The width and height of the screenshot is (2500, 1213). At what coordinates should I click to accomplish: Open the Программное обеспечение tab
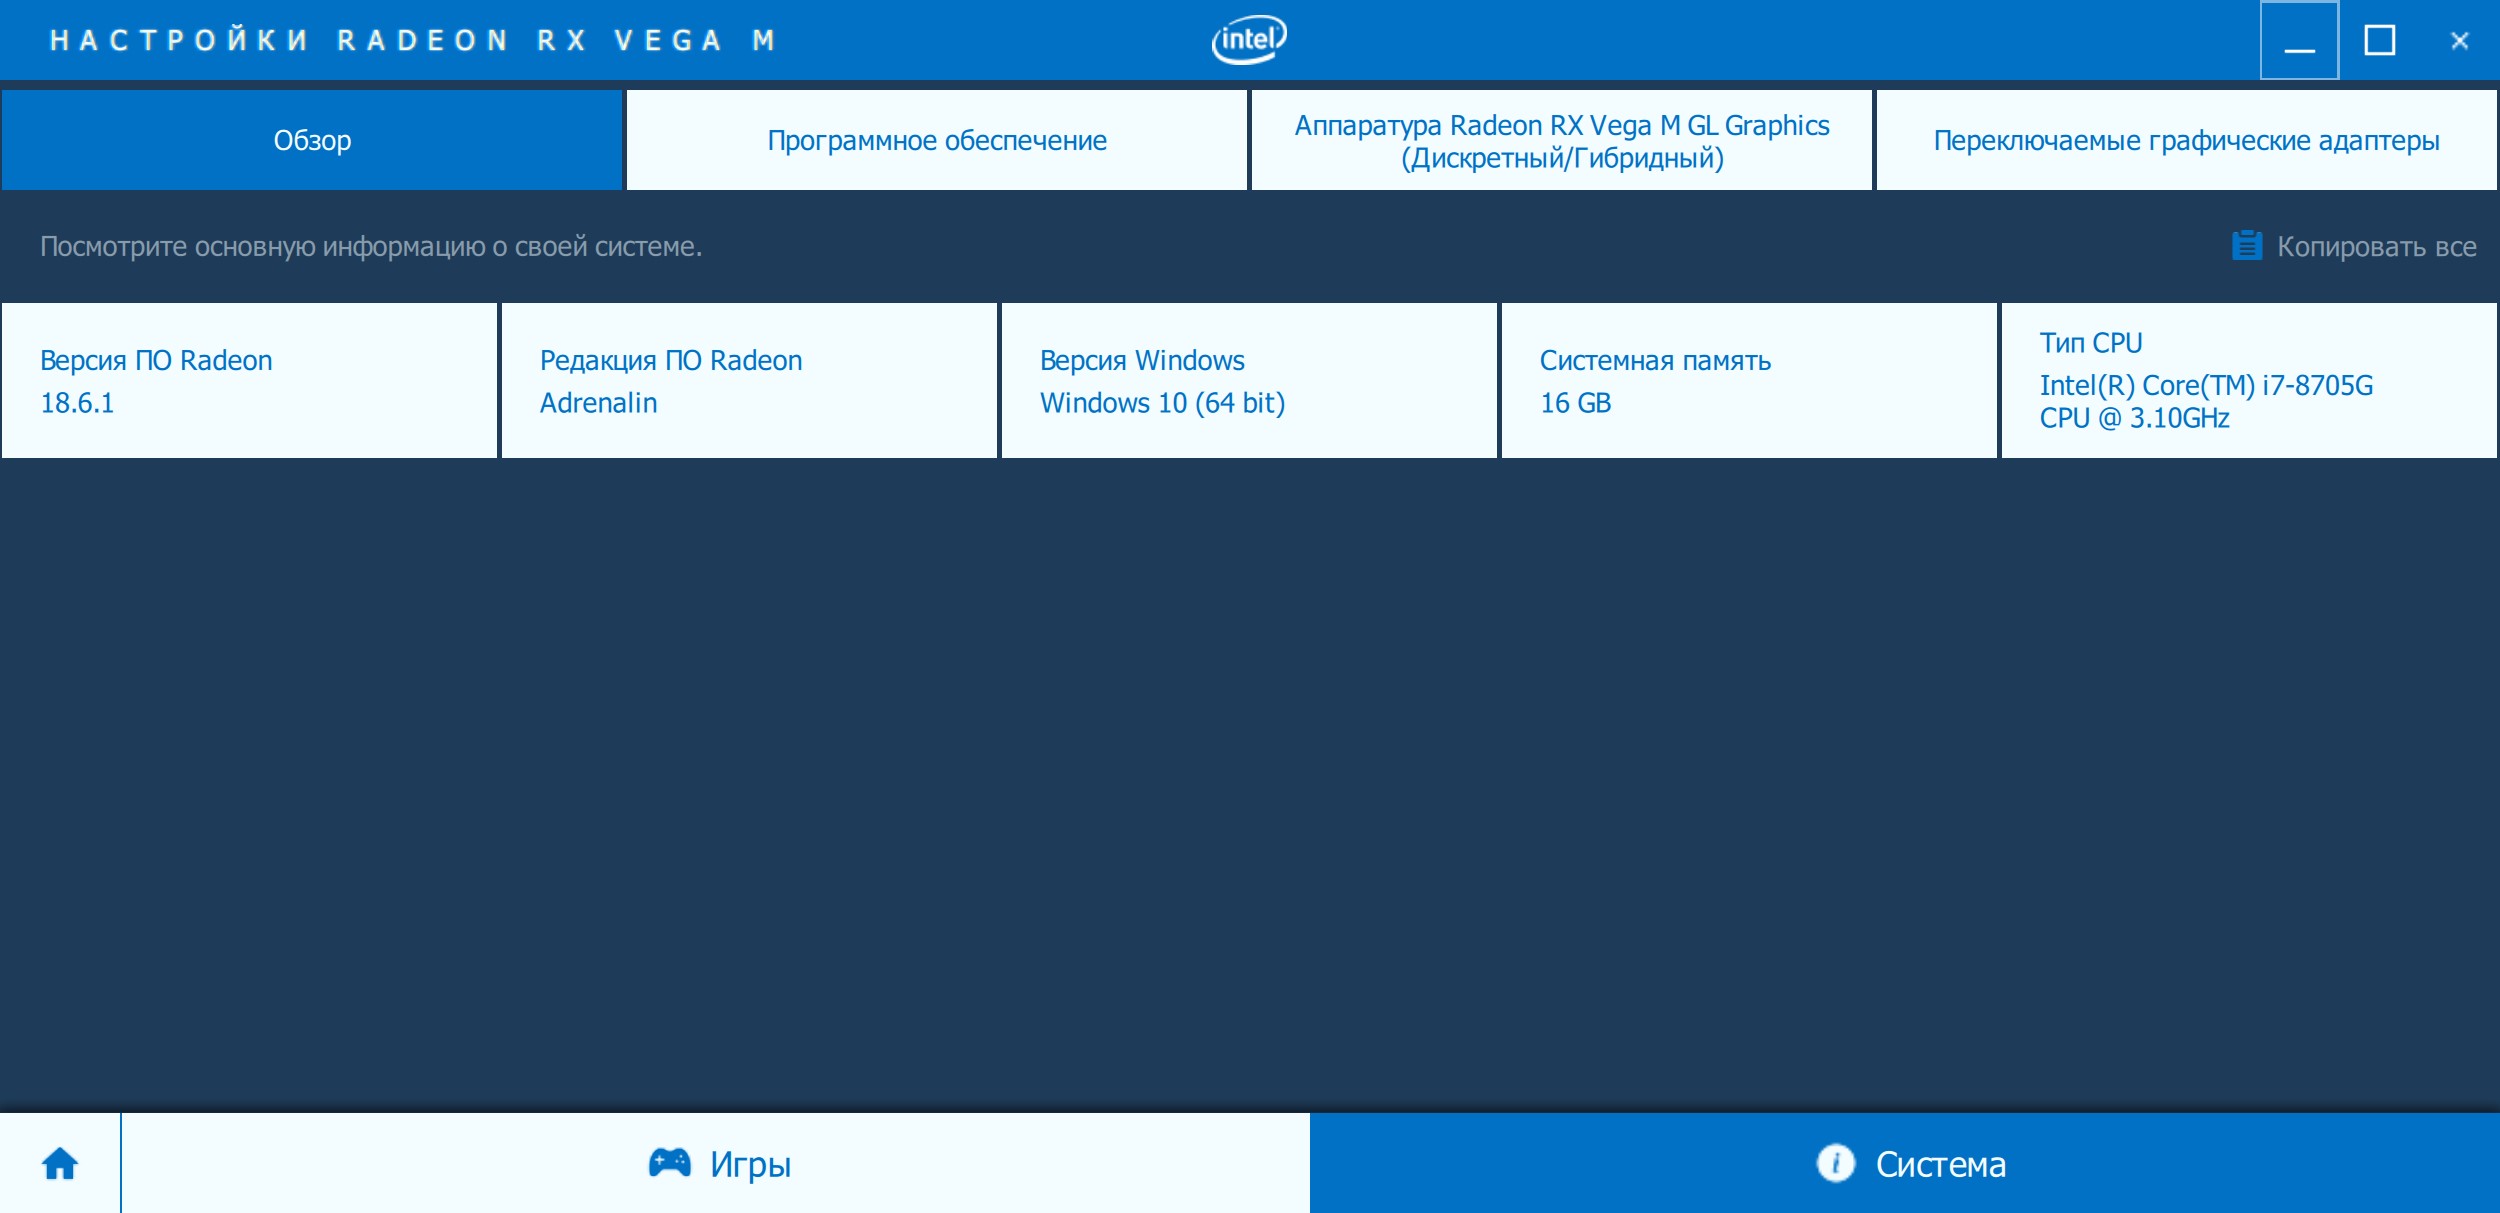[x=937, y=140]
